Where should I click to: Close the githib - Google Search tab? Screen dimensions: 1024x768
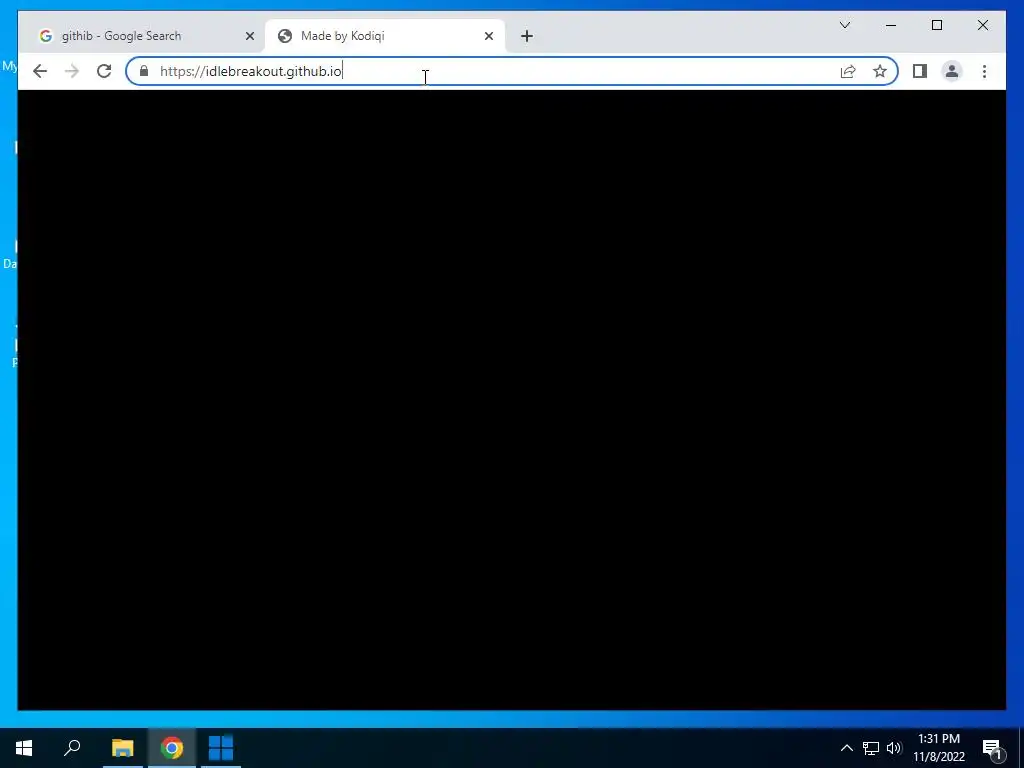tap(249, 36)
